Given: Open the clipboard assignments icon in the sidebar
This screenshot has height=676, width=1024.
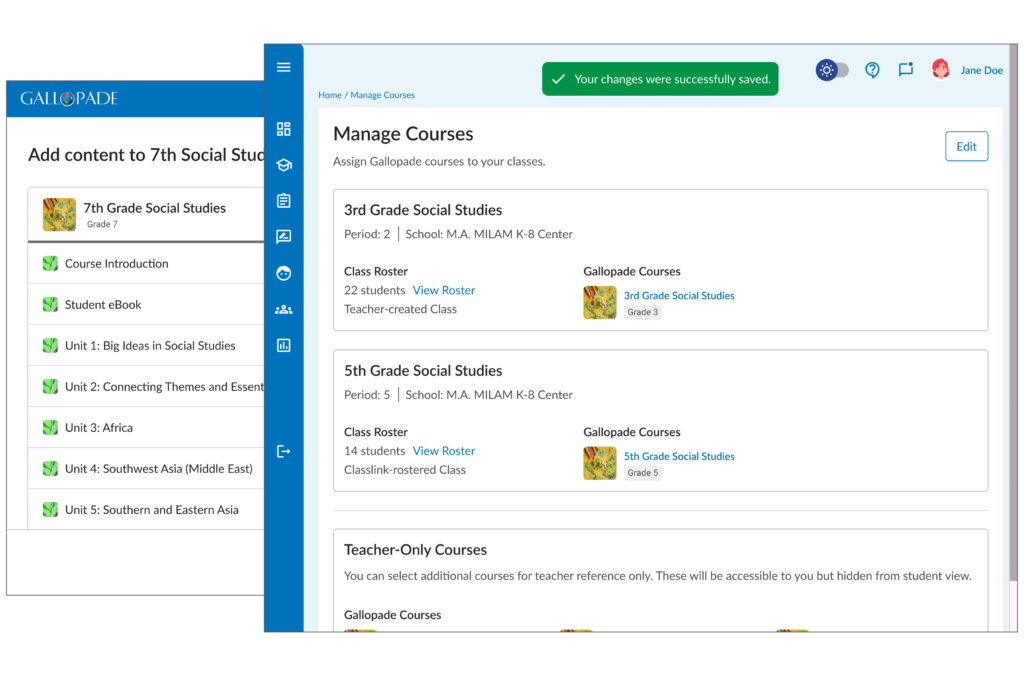Looking at the screenshot, I should (x=283, y=201).
